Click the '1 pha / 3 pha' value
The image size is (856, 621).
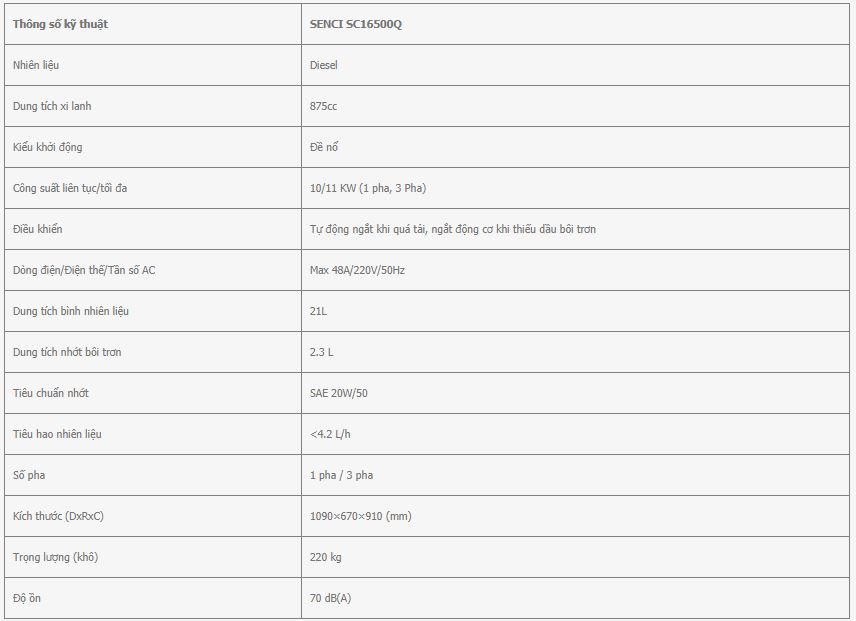point(341,475)
